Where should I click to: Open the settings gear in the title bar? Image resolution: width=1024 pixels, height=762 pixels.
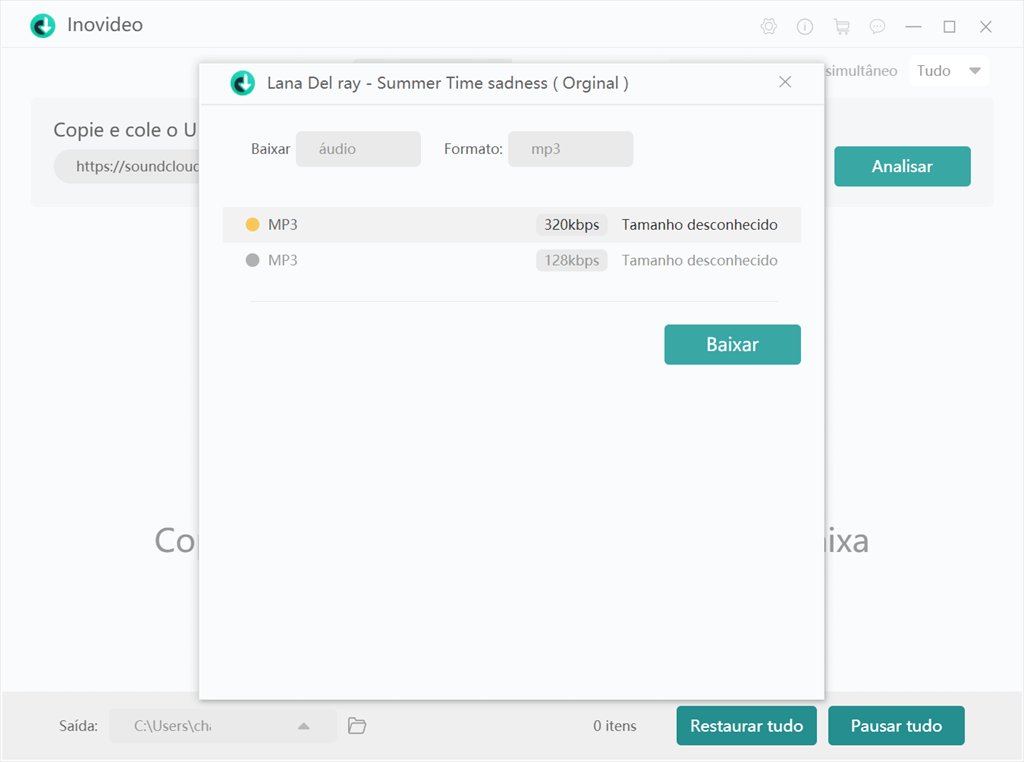(769, 26)
